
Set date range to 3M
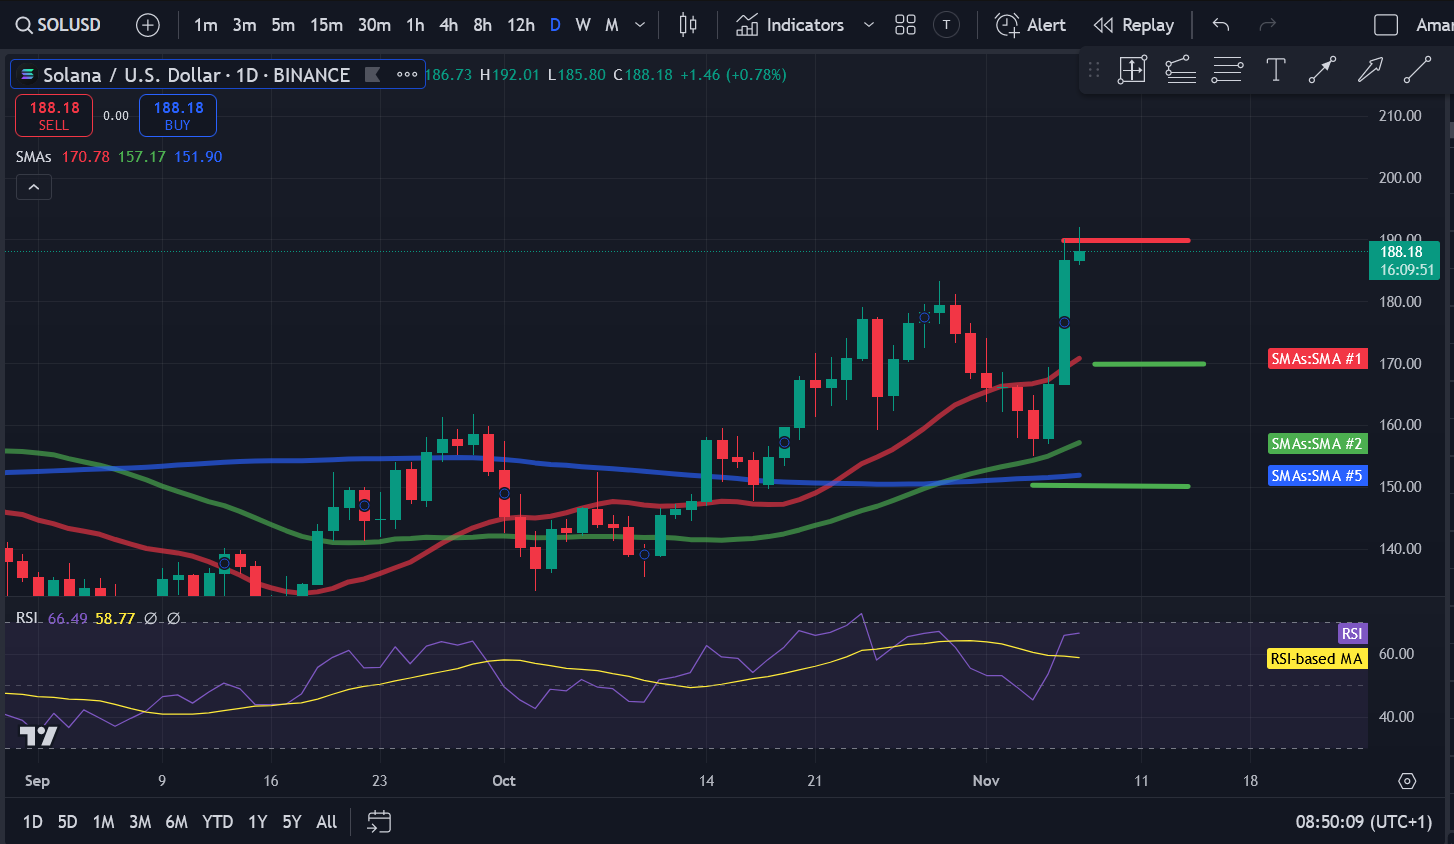pos(140,822)
